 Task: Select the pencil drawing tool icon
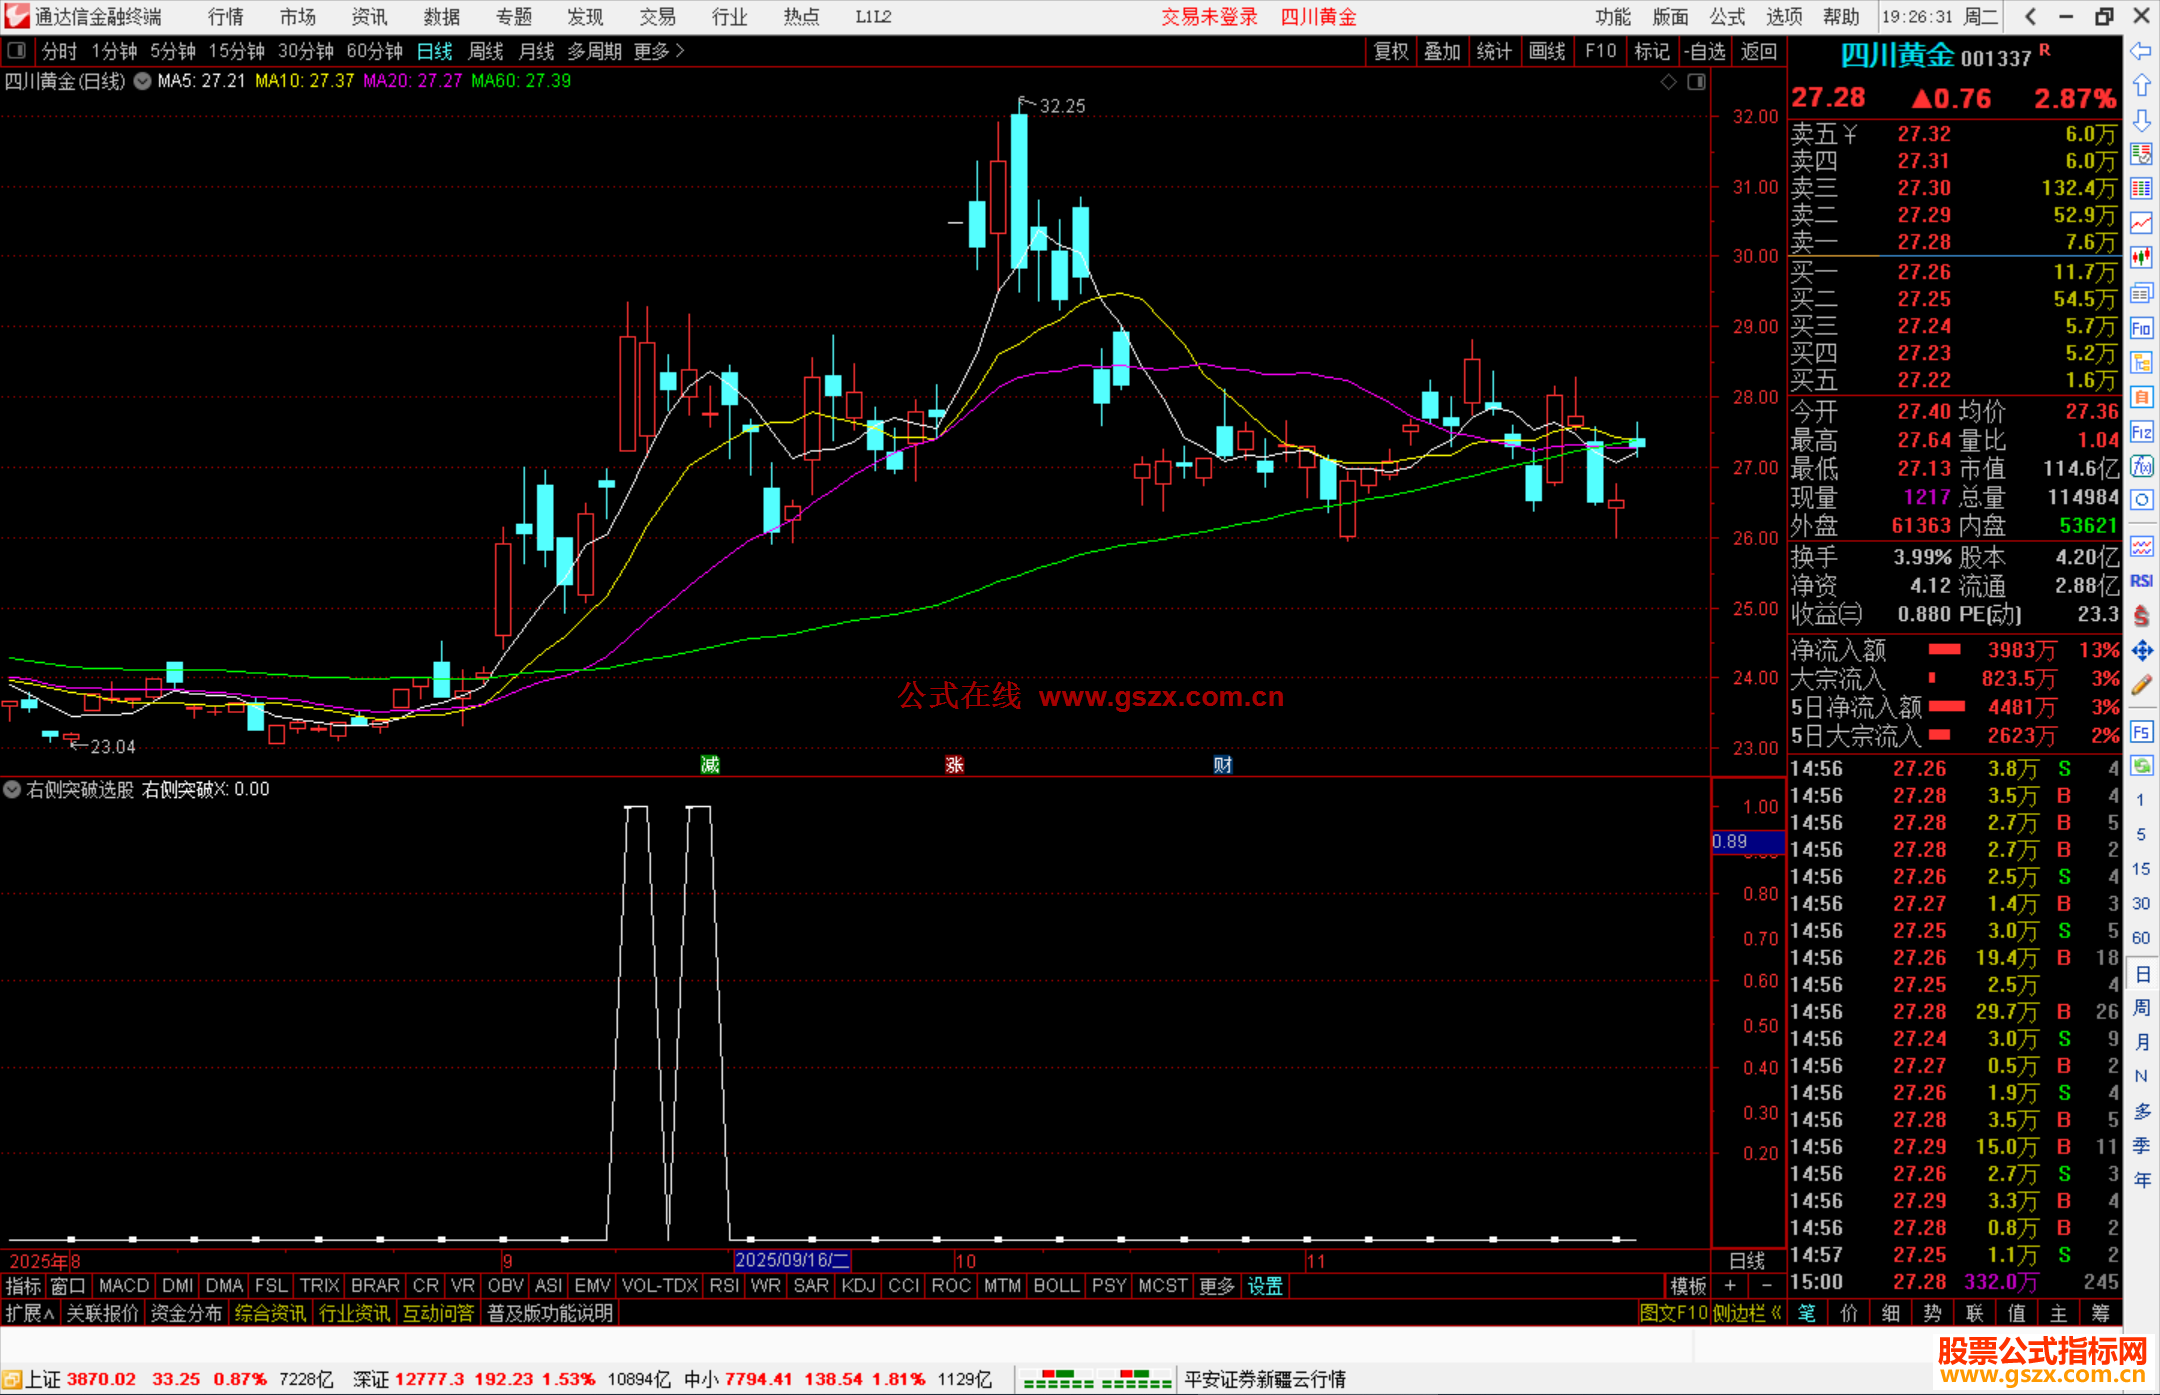pos(2141,686)
